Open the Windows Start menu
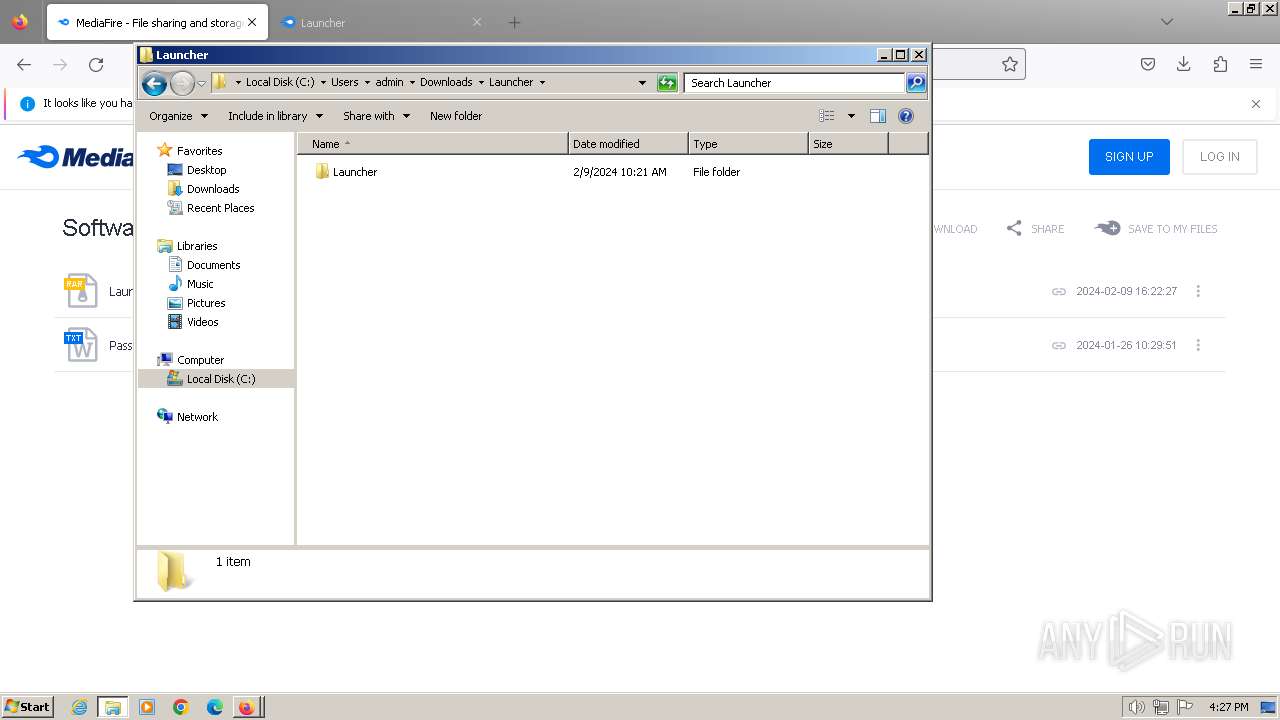The width and height of the screenshot is (1280, 720). pyautogui.click(x=27, y=707)
